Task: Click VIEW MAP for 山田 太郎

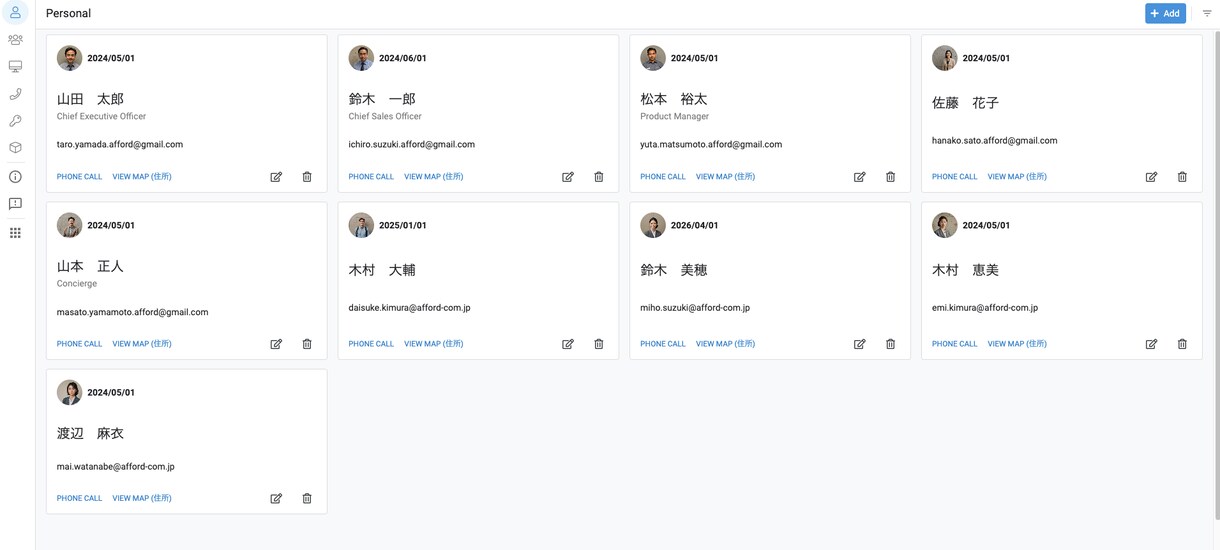Action: pyautogui.click(x=142, y=177)
